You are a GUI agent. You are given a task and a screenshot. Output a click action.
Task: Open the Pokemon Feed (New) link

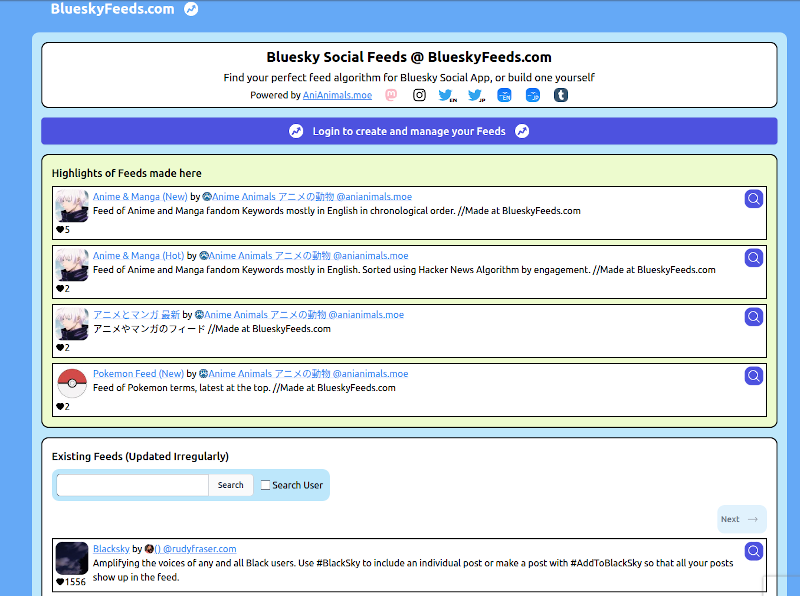(138, 374)
